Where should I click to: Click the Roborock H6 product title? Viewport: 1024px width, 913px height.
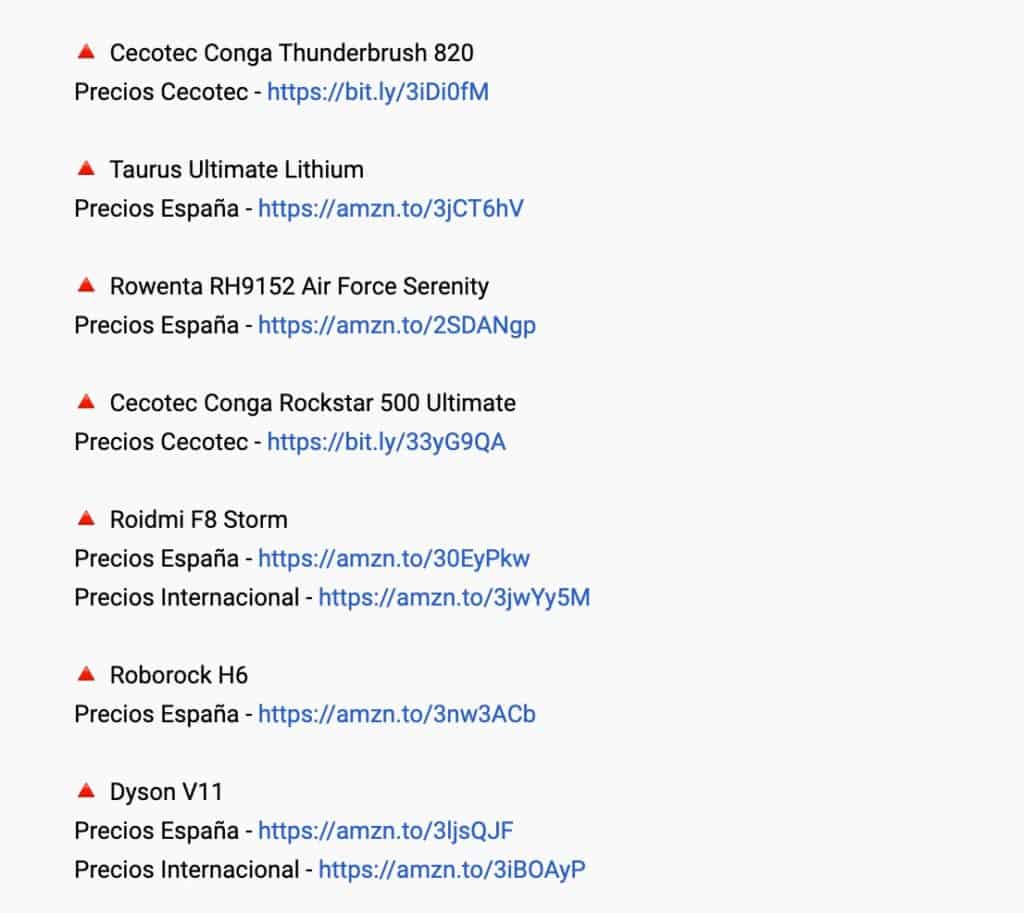pyautogui.click(x=179, y=675)
